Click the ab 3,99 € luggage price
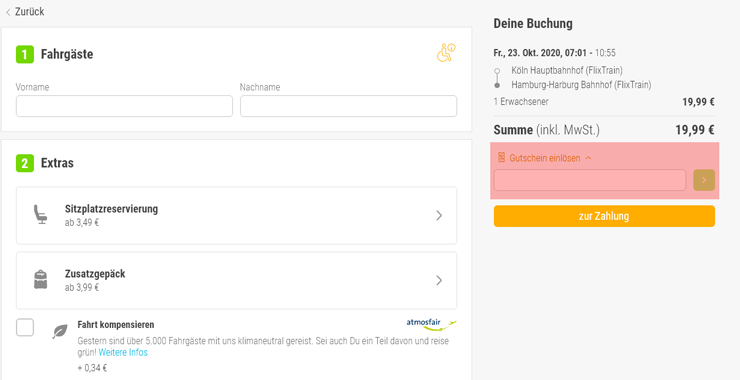 tap(82, 287)
